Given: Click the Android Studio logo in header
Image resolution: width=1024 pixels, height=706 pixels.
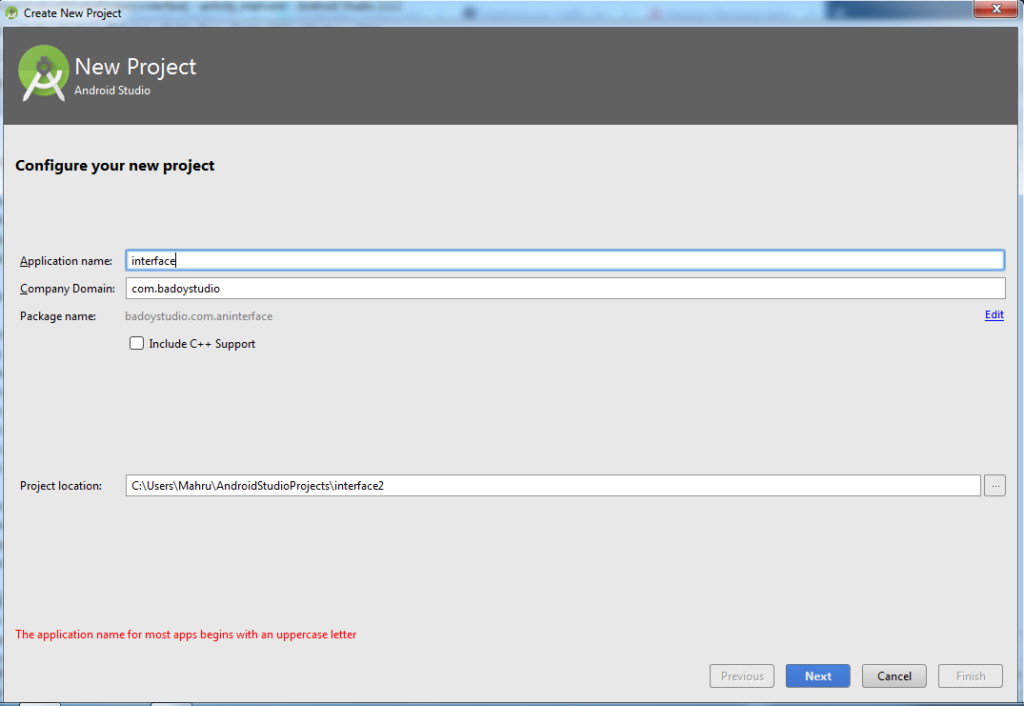Looking at the screenshot, I should tap(44, 73).
